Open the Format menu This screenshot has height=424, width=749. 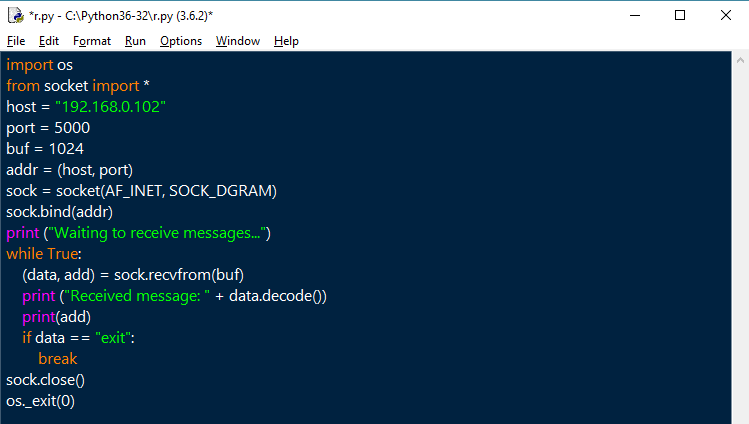pos(92,41)
